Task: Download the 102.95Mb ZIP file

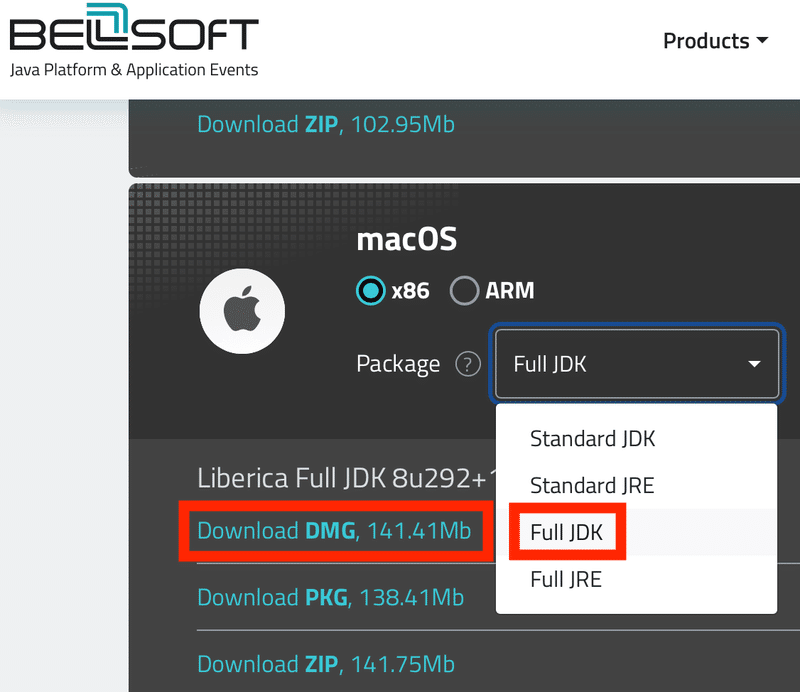Action: (x=326, y=125)
